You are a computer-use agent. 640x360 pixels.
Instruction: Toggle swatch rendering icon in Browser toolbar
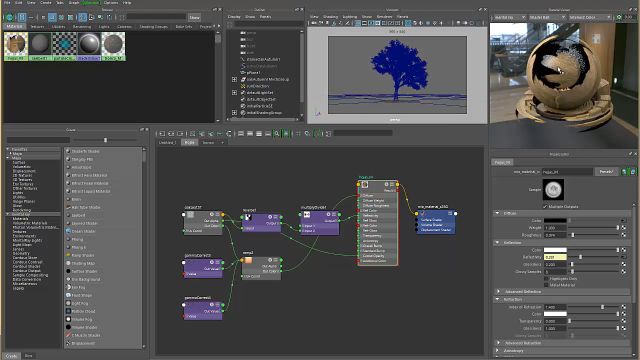pos(9,17)
